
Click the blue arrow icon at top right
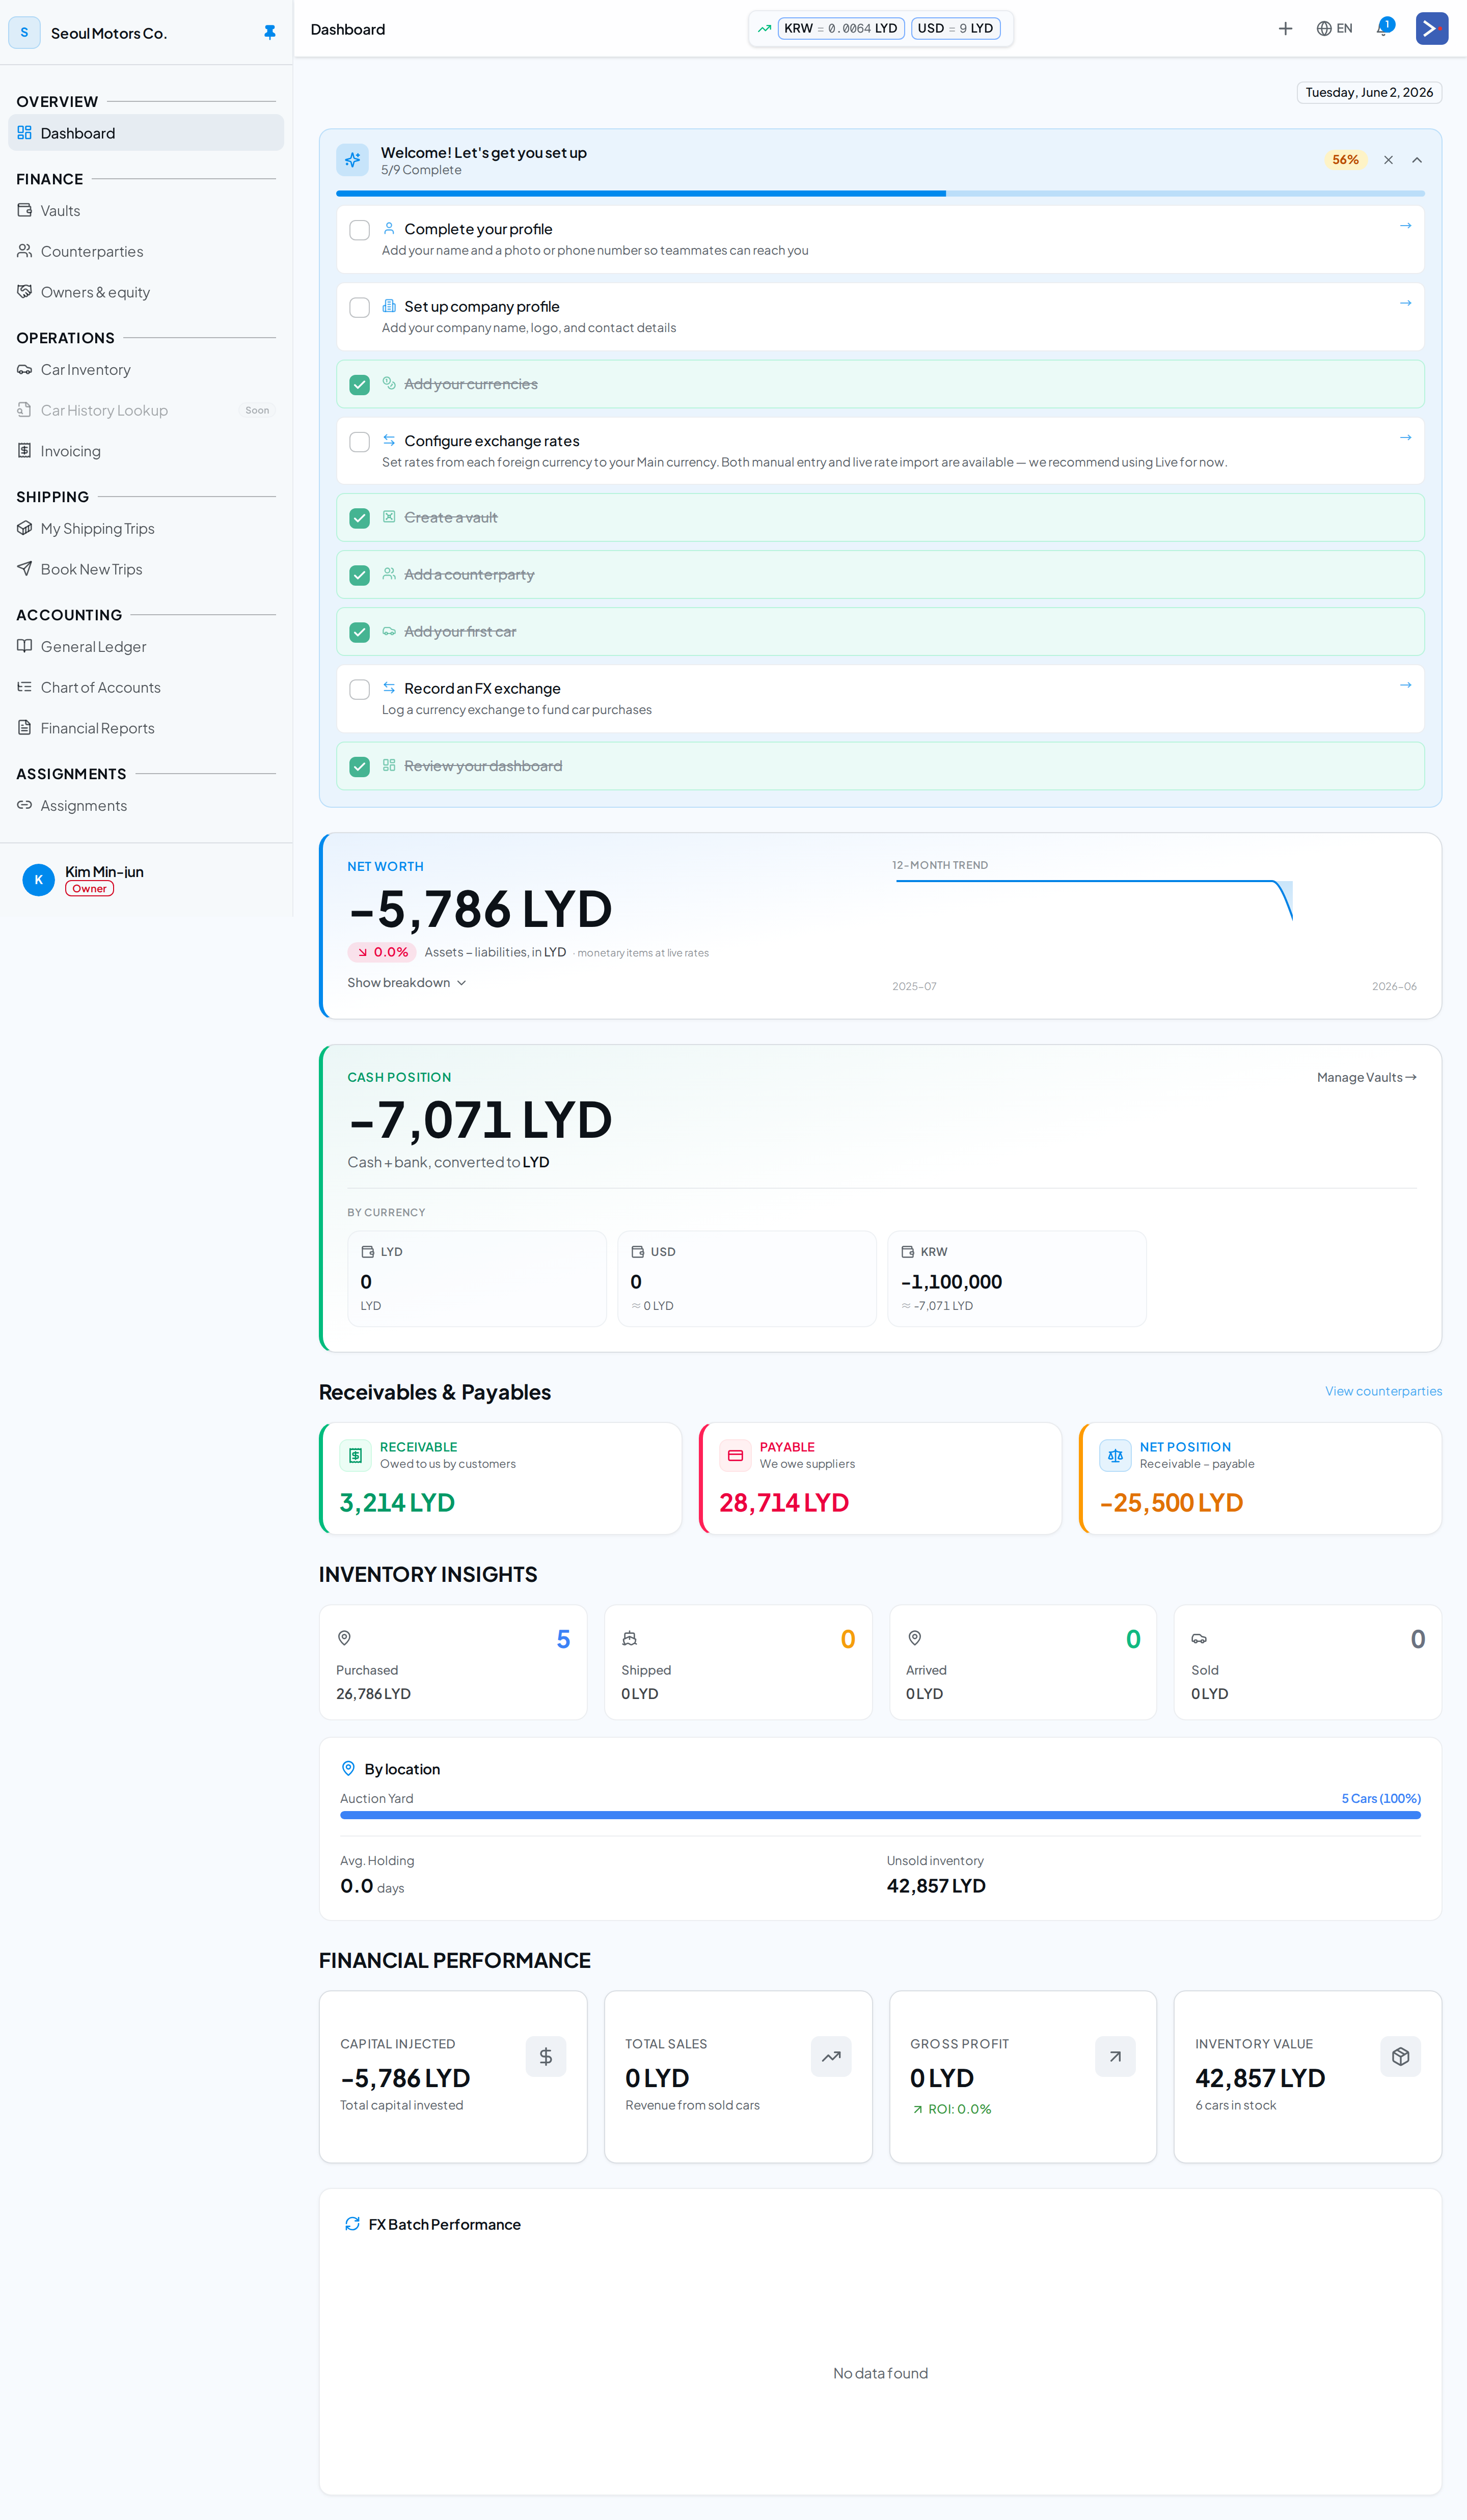pyautogui.click(x=1431, y=29)
